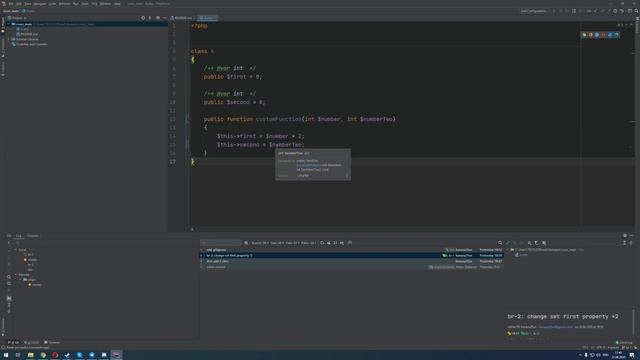Click magnifier icon in commit details toolbar
The height and width of the screenshot is (360, 640).
coord(500,243)
